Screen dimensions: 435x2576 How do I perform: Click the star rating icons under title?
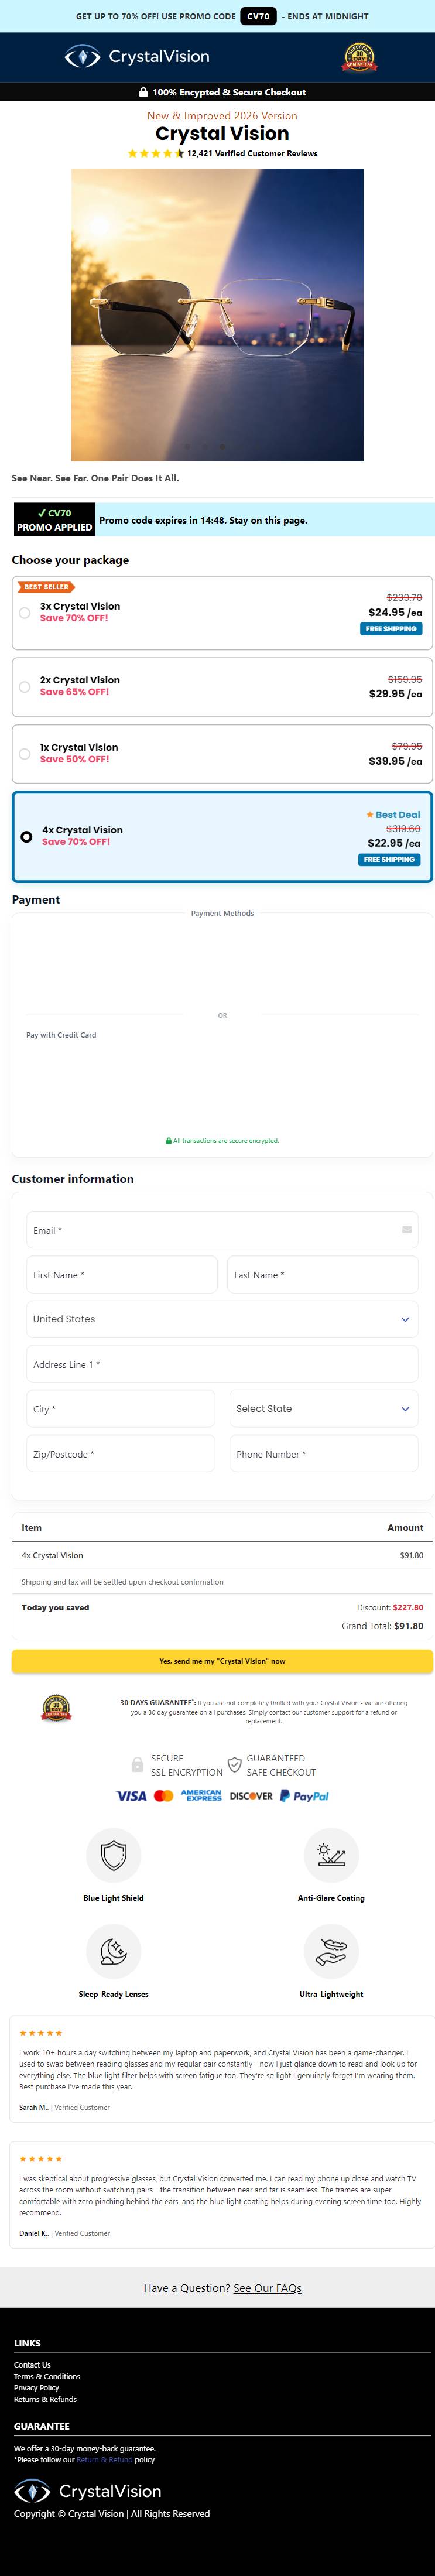coord(155,154)
